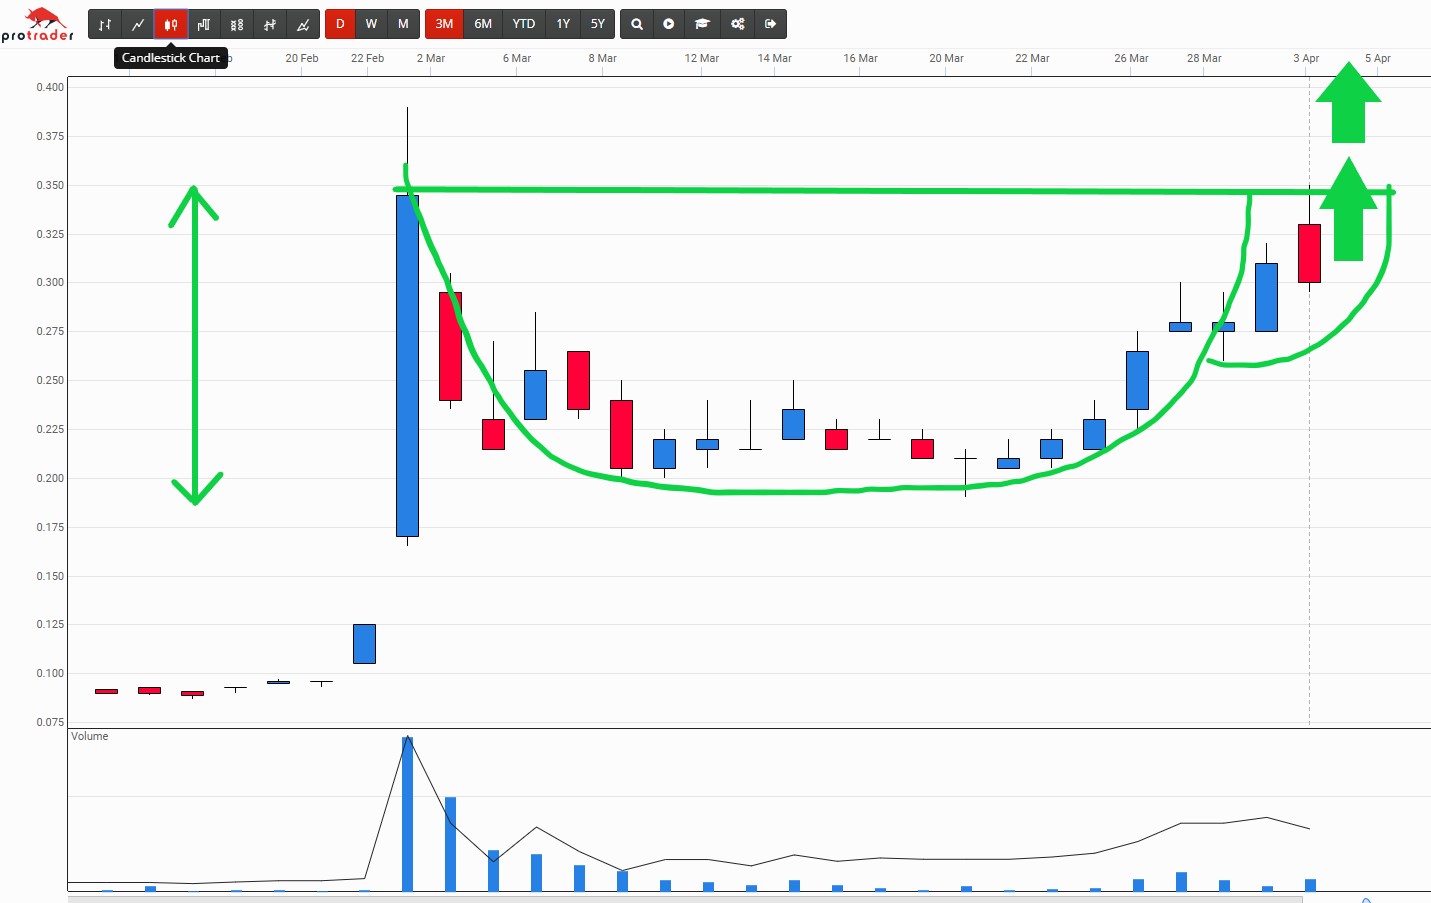The width and height of the screenshot is (1431, 903).
Task: Select the 5Y time range
Action: click(x=597, y=24)
